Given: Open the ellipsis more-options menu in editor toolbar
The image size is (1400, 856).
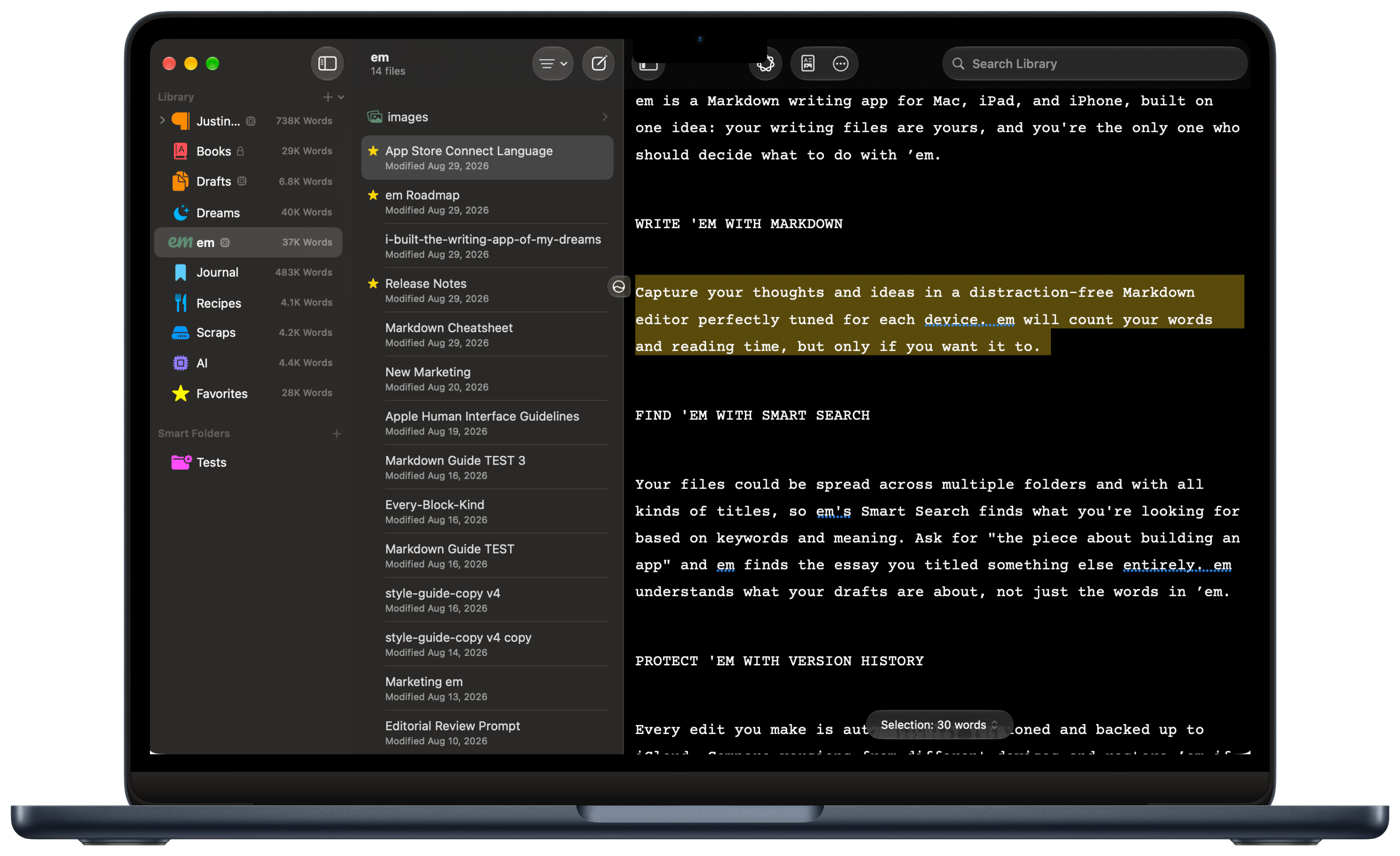Looking at the screenshot, I should pyautogui.click(x=841, y=64).
